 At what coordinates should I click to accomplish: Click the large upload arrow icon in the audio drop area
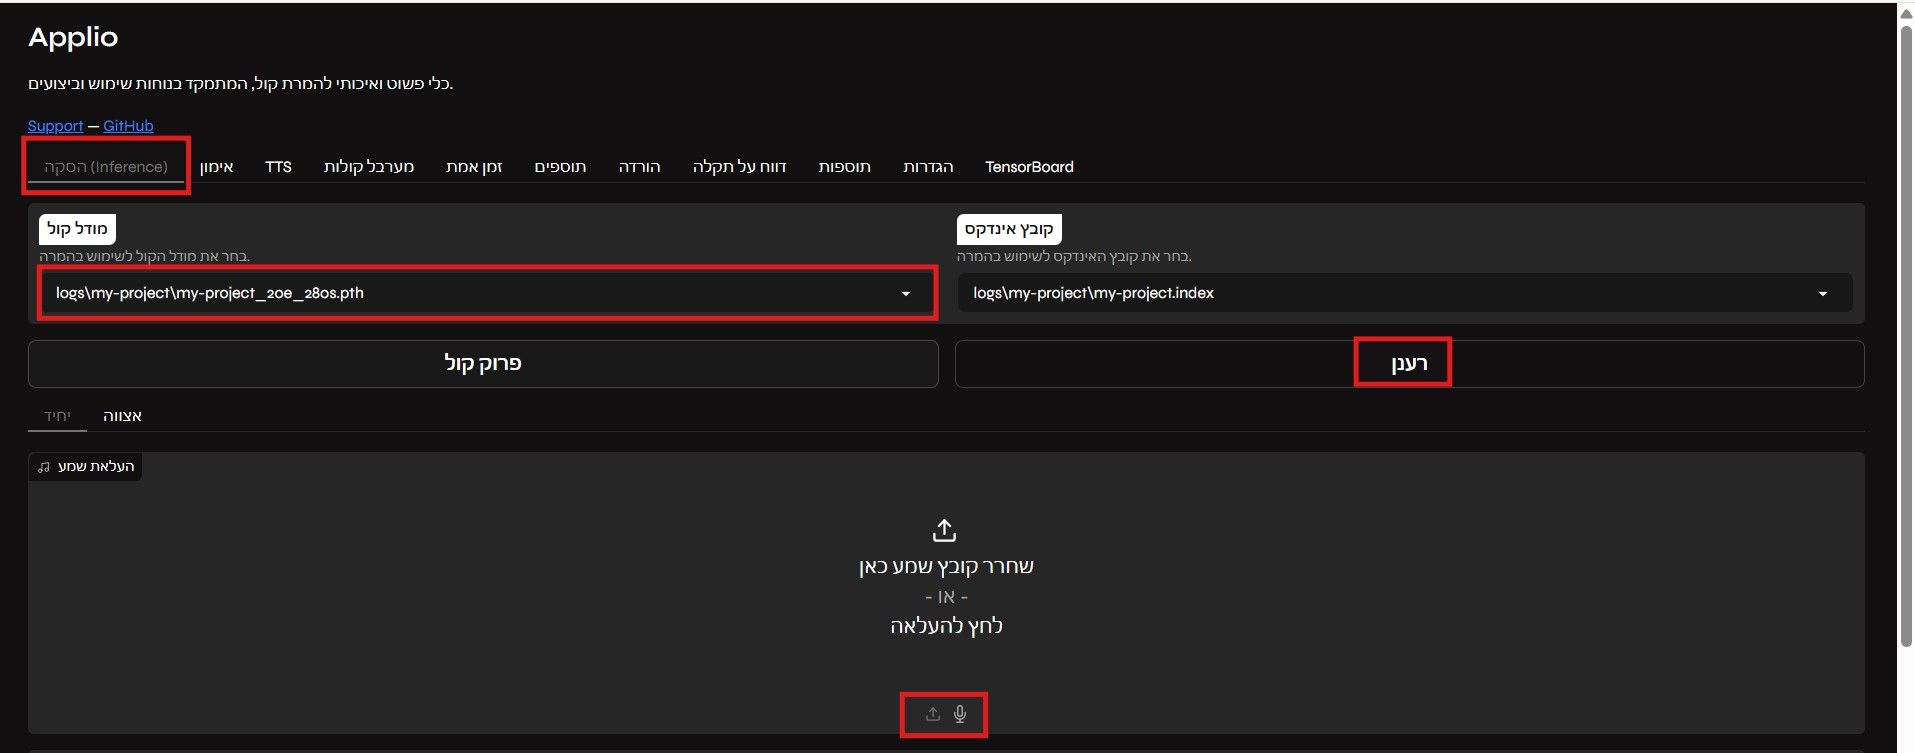[x=944, y=529]
